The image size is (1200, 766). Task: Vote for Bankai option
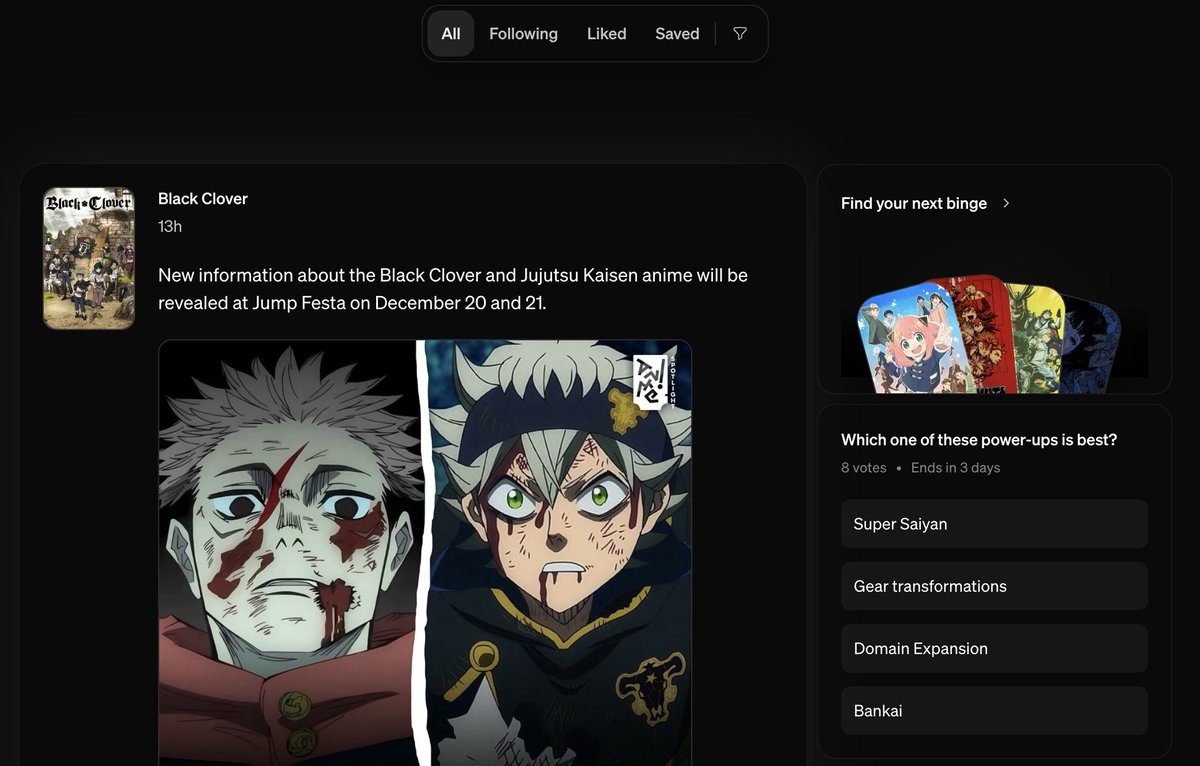click(994, 711)
